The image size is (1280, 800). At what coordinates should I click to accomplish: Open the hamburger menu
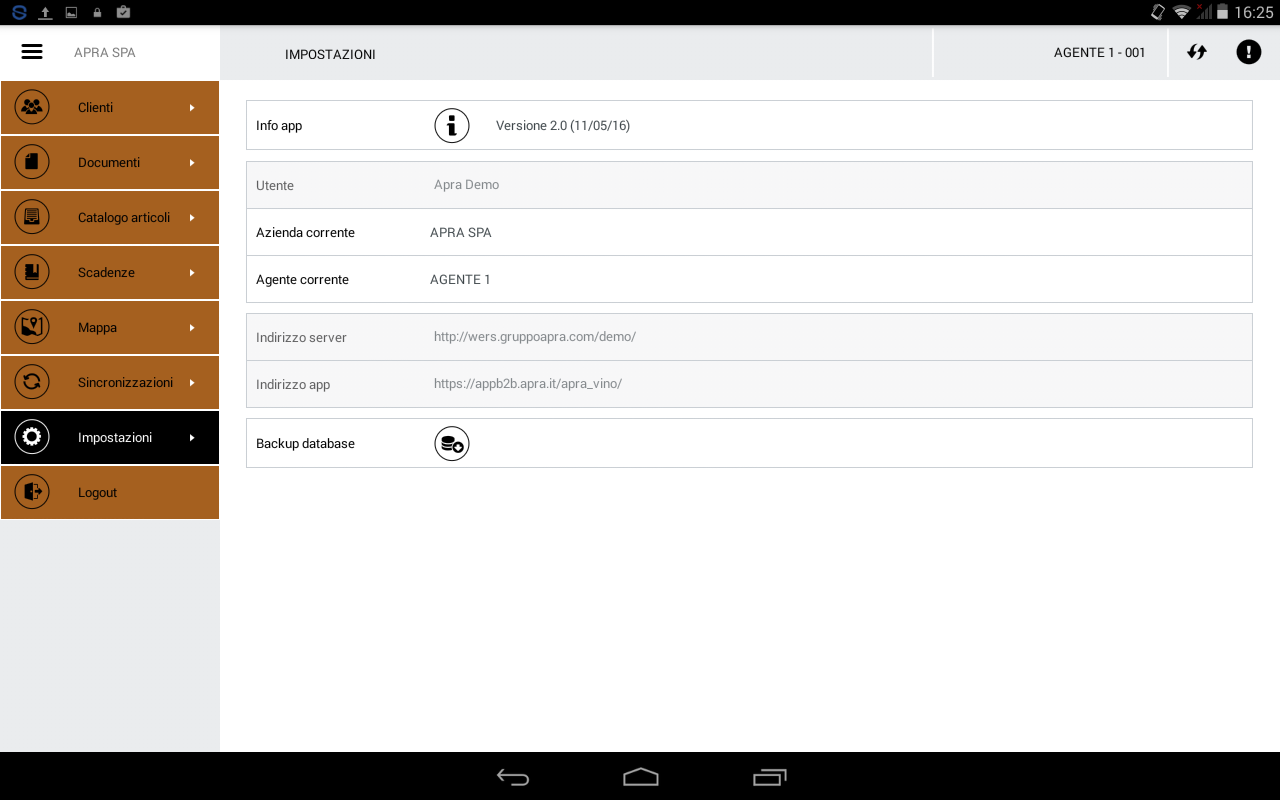pyautogui.click(x=32, y=52)
